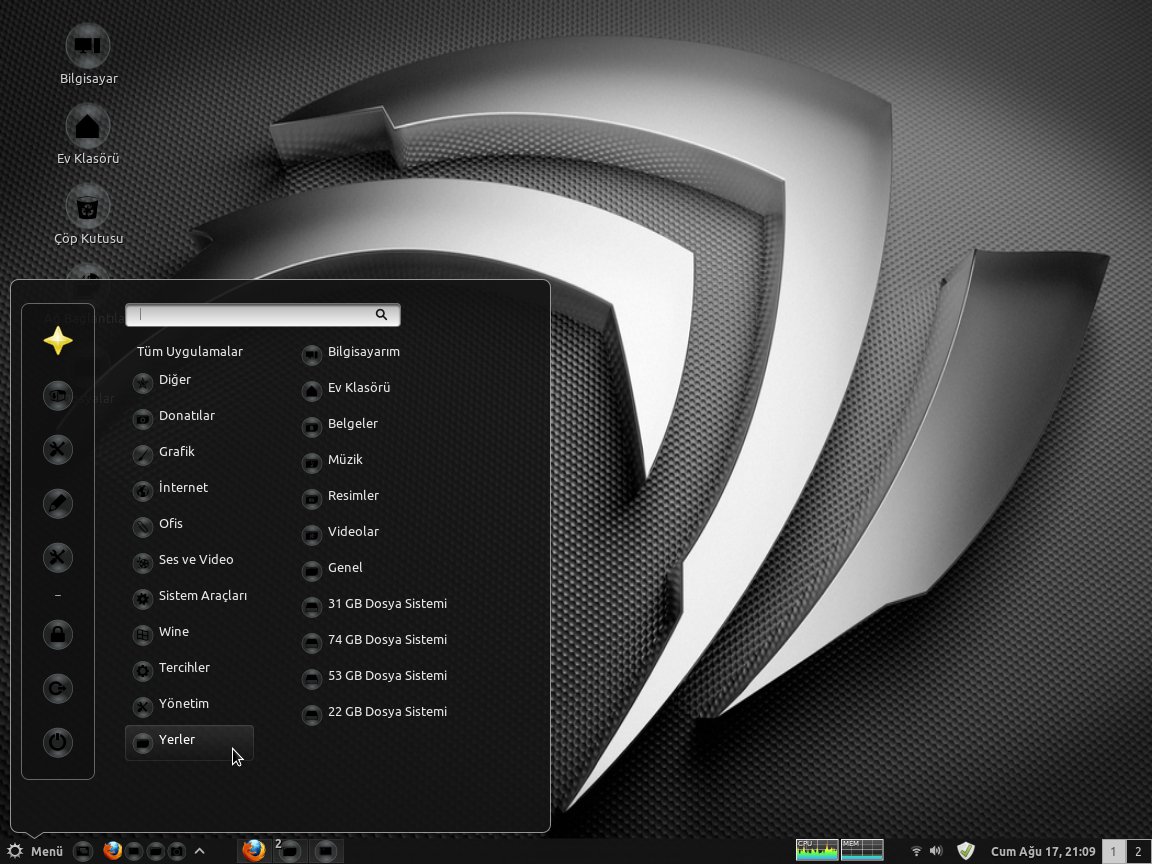Select the Grafik category
Viewport: 1152px width, 864px height.
(x=190, y=452)
